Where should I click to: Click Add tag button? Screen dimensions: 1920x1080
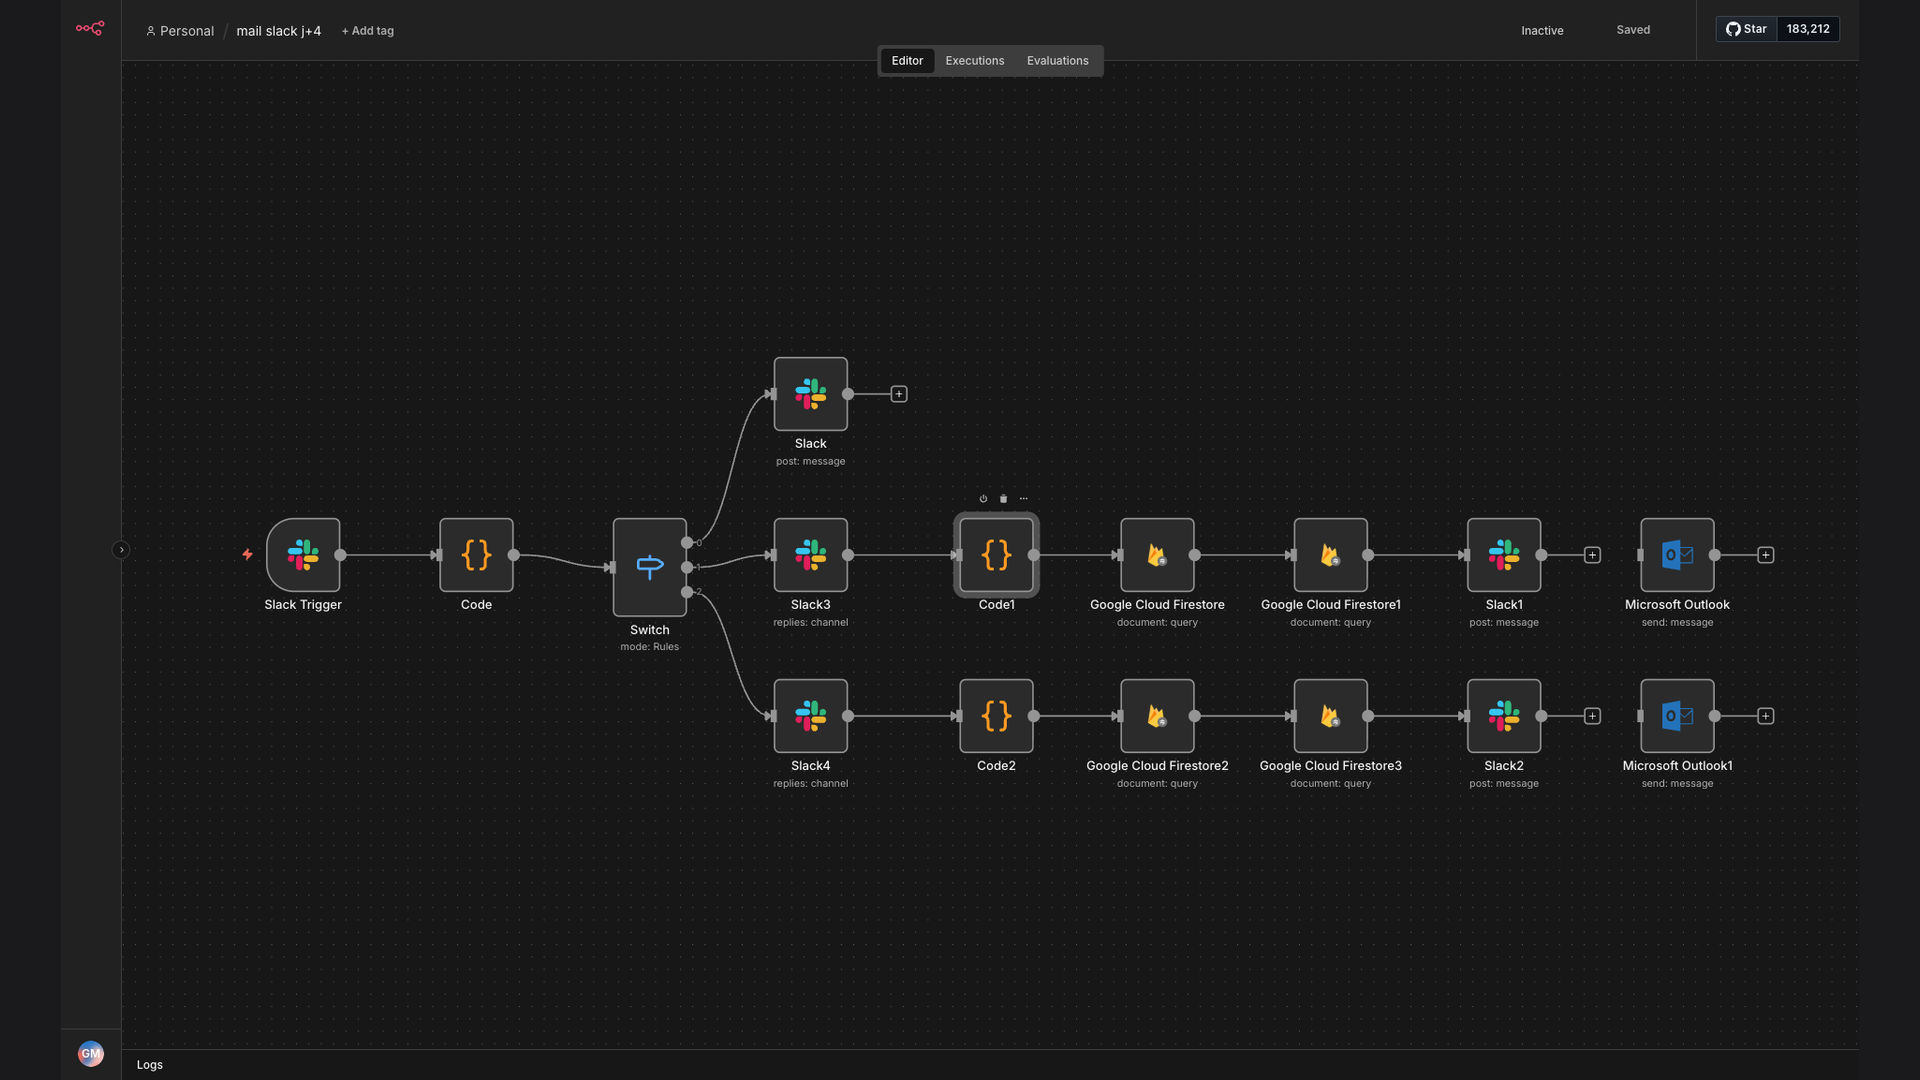point(368,31)
